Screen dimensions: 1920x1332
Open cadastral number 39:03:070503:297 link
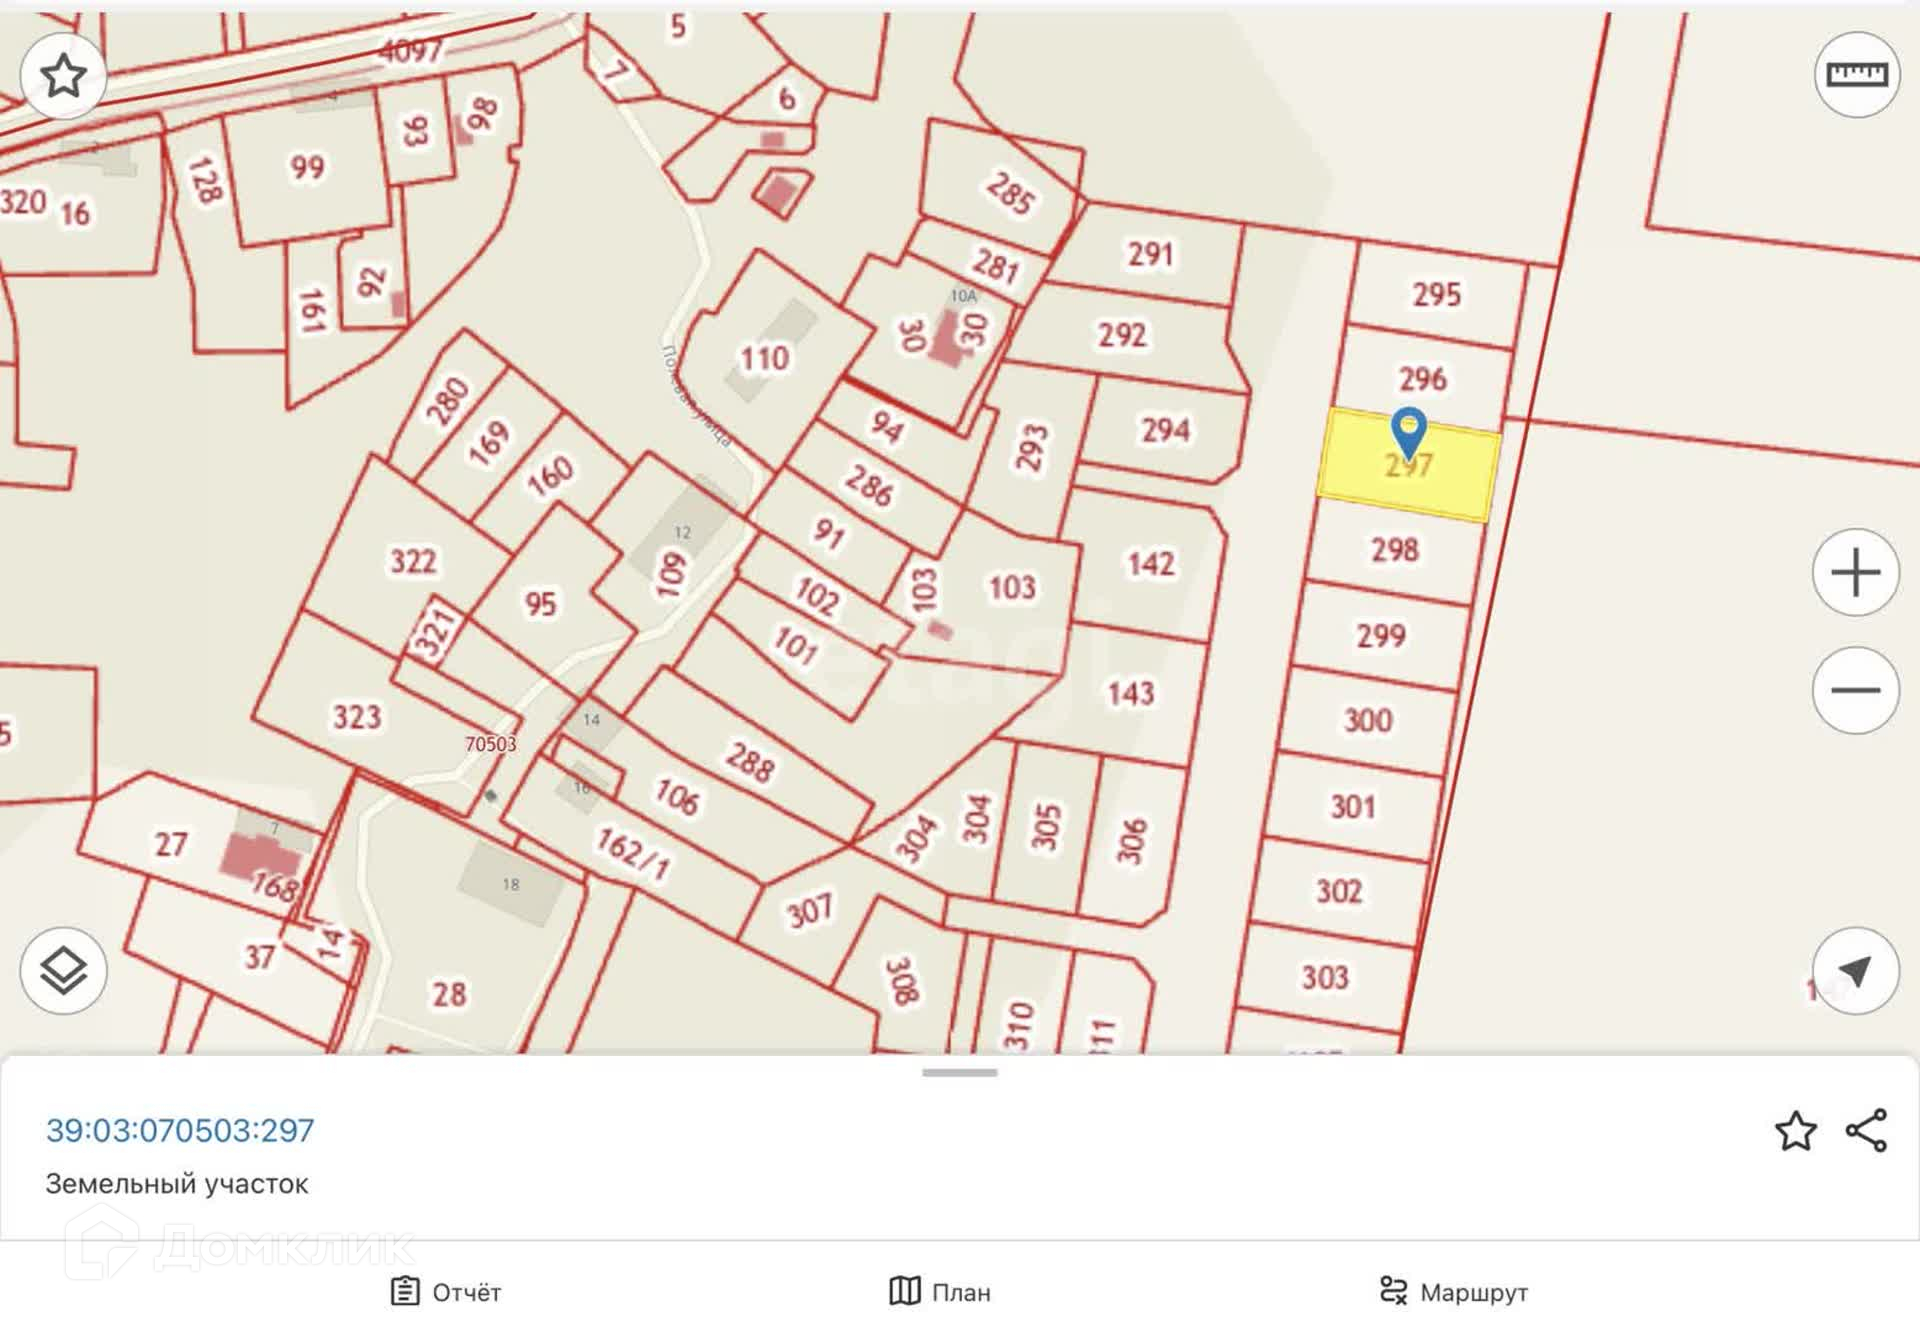click(180, 1130)
